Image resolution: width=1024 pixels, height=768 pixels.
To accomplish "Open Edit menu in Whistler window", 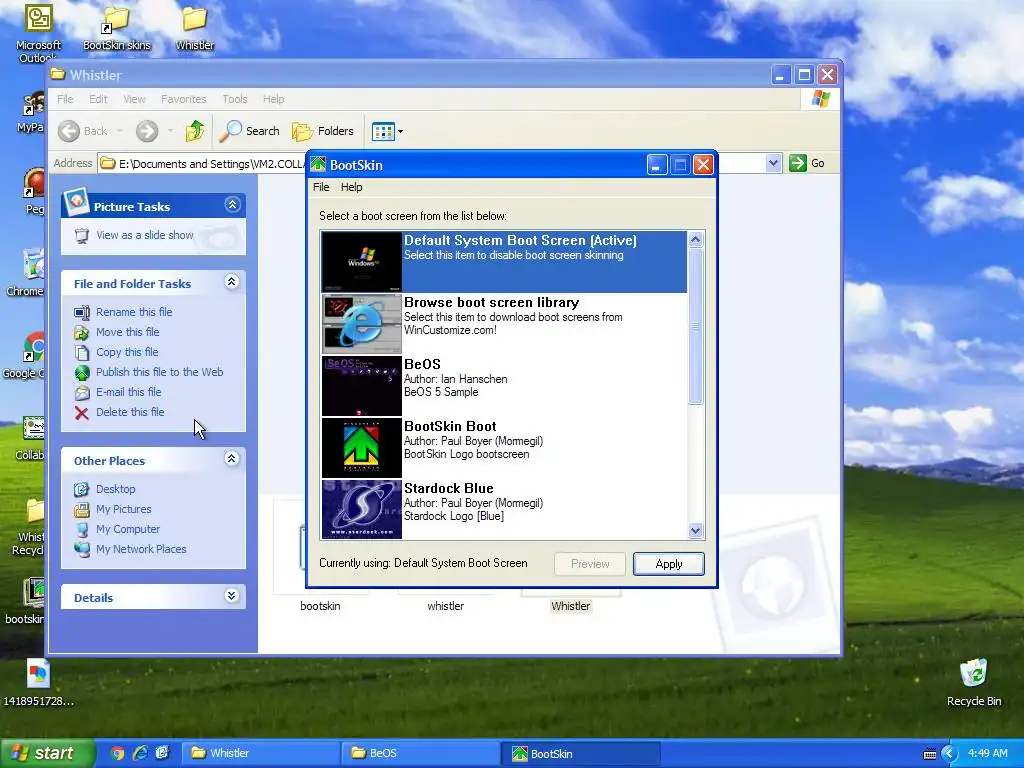I will pyautogui.click(x=99, y=99).
